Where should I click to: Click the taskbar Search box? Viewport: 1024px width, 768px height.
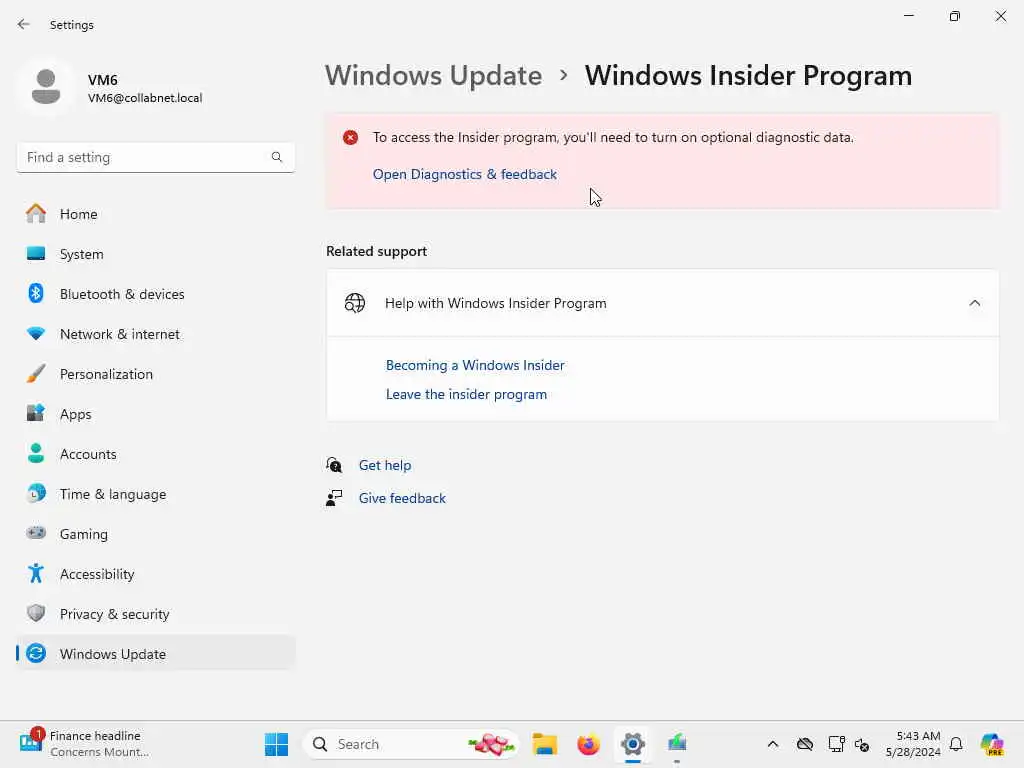pos(411,744)
